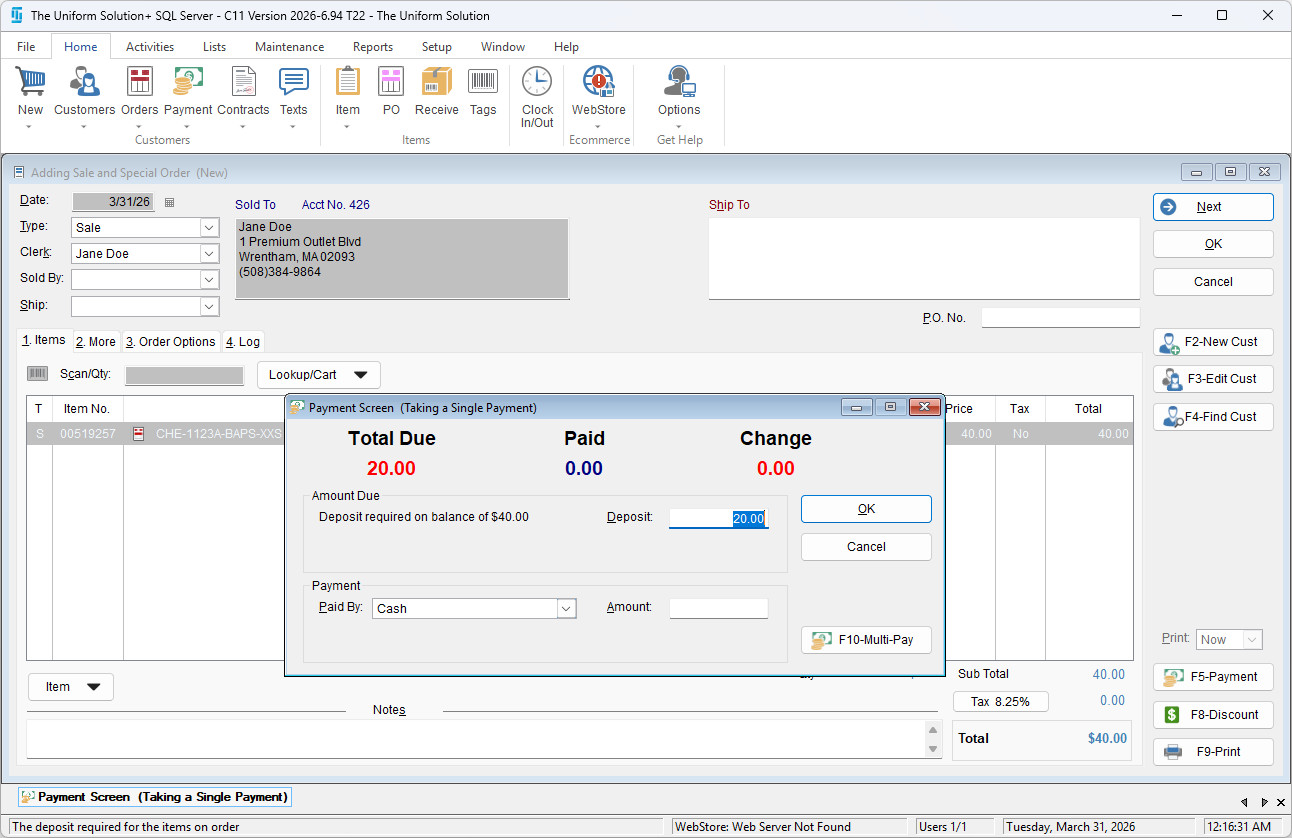The width and height of the screenshot is (1292, 838).
Task: Click the calendar icon beside the Date field
Action: pos(169,202)
